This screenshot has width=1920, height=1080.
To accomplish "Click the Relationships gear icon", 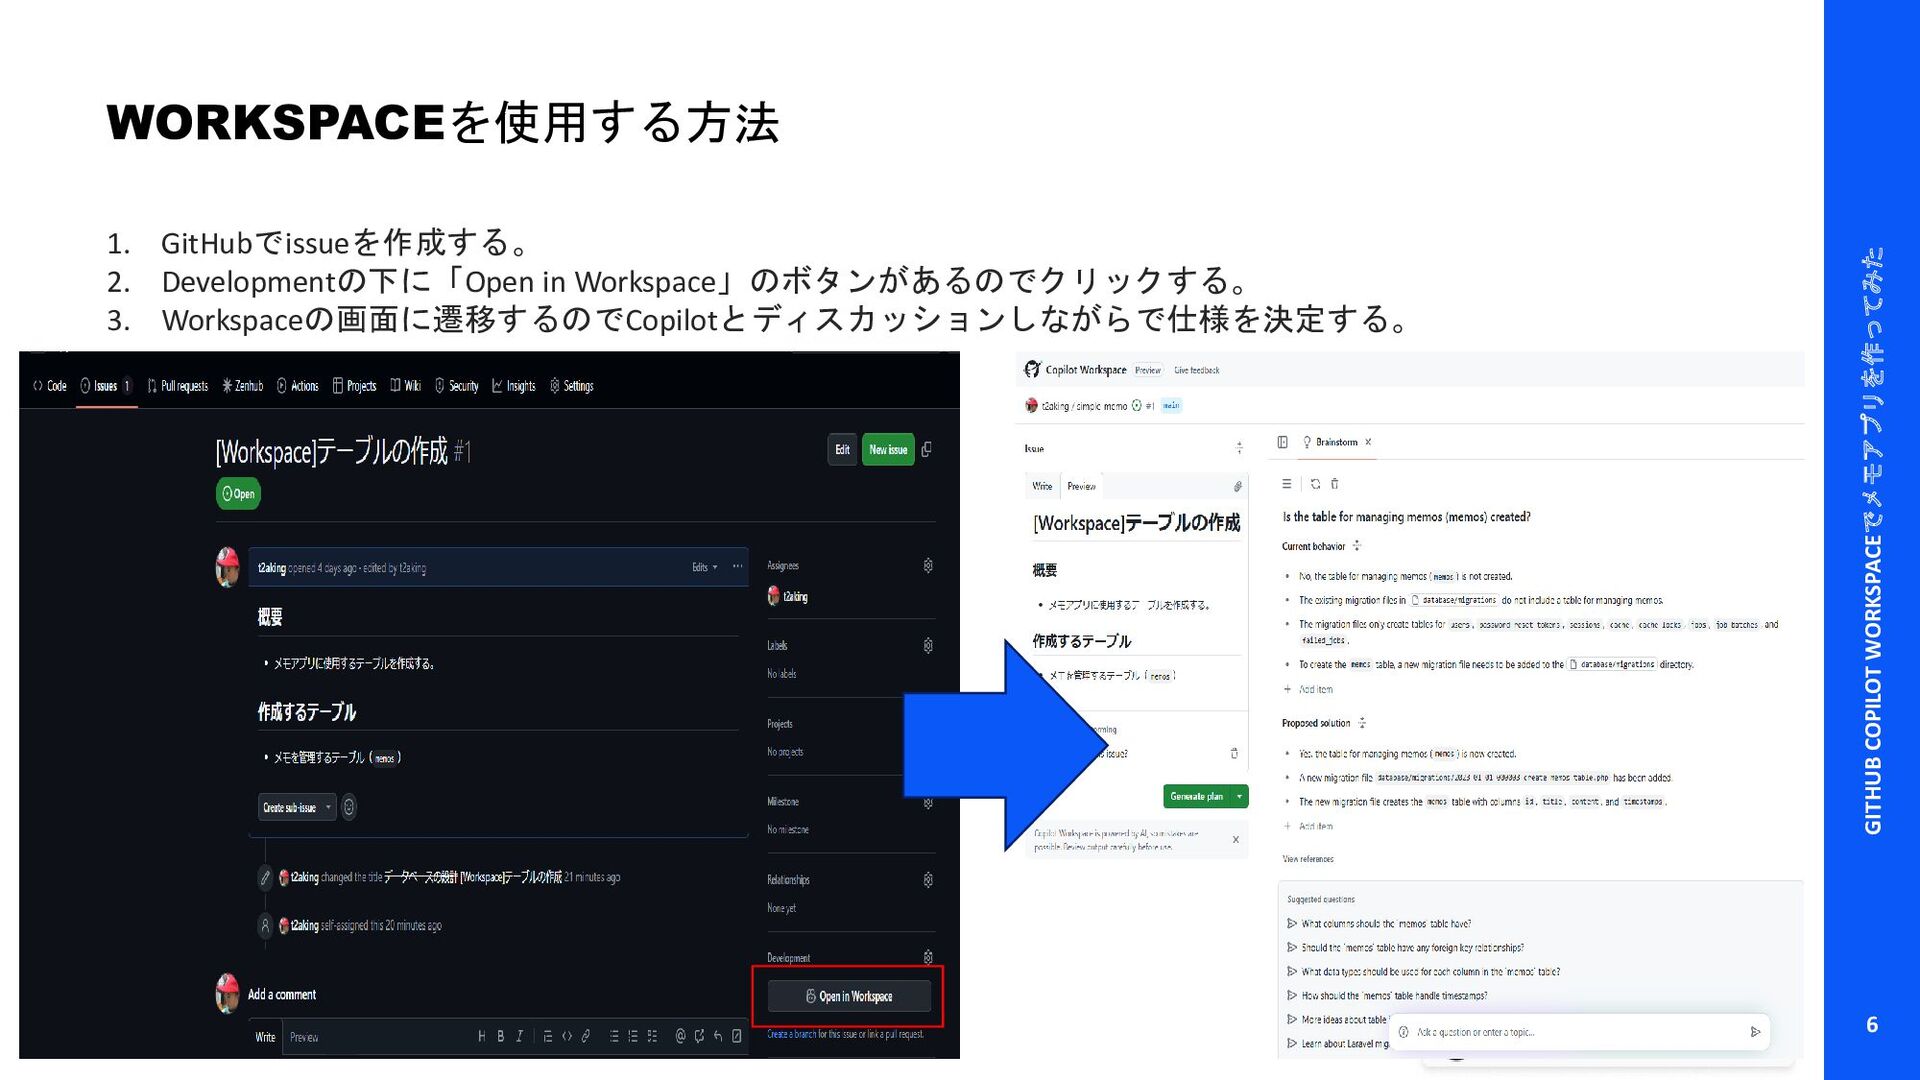I will pyautogui.click(x=928, y=880).
